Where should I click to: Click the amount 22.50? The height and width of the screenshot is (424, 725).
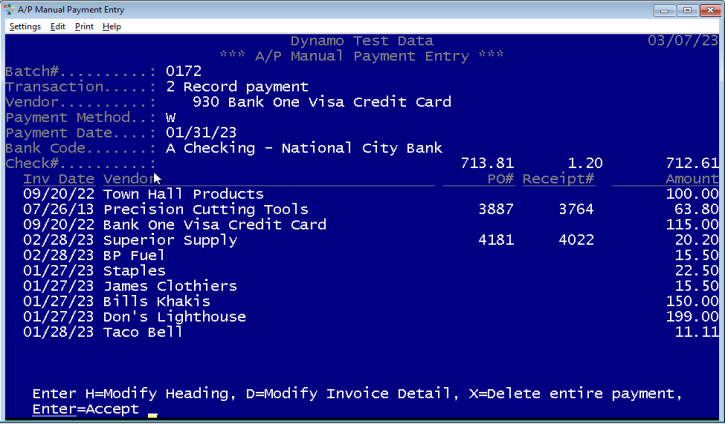[x=696, y=270]
